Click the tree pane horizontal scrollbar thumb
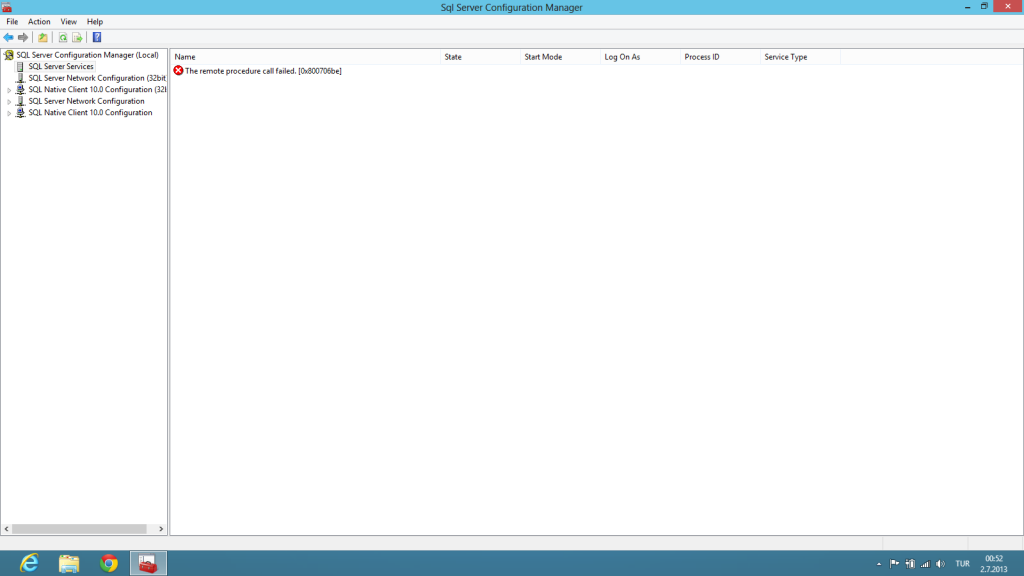 (79, 529)
